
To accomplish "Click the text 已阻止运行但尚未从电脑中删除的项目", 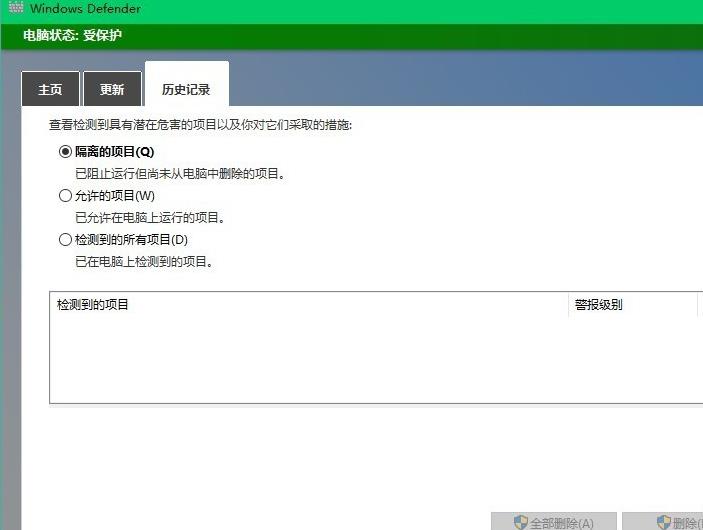I will pyautogui.click(x=180, y=174).
